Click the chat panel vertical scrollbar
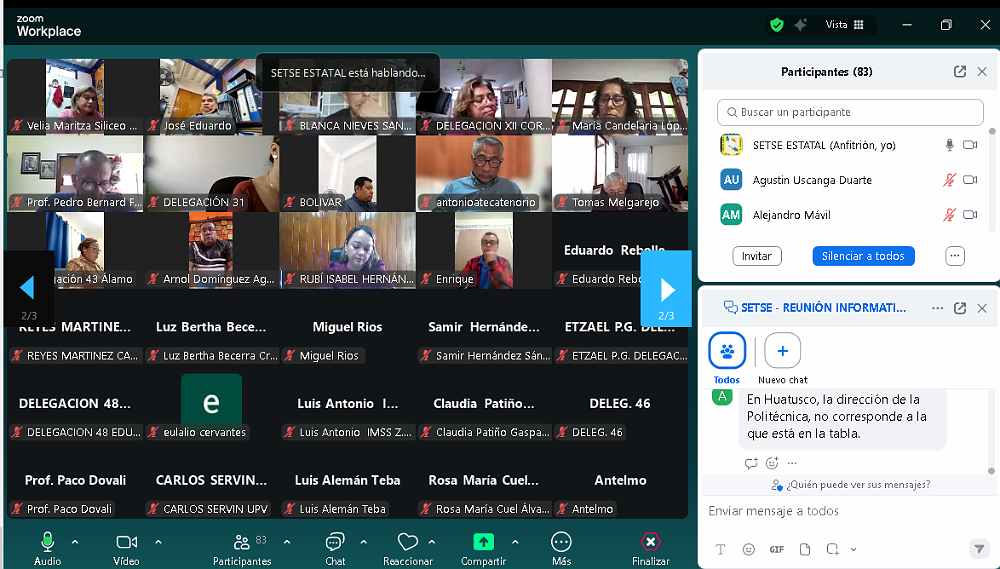 [992, 430]
